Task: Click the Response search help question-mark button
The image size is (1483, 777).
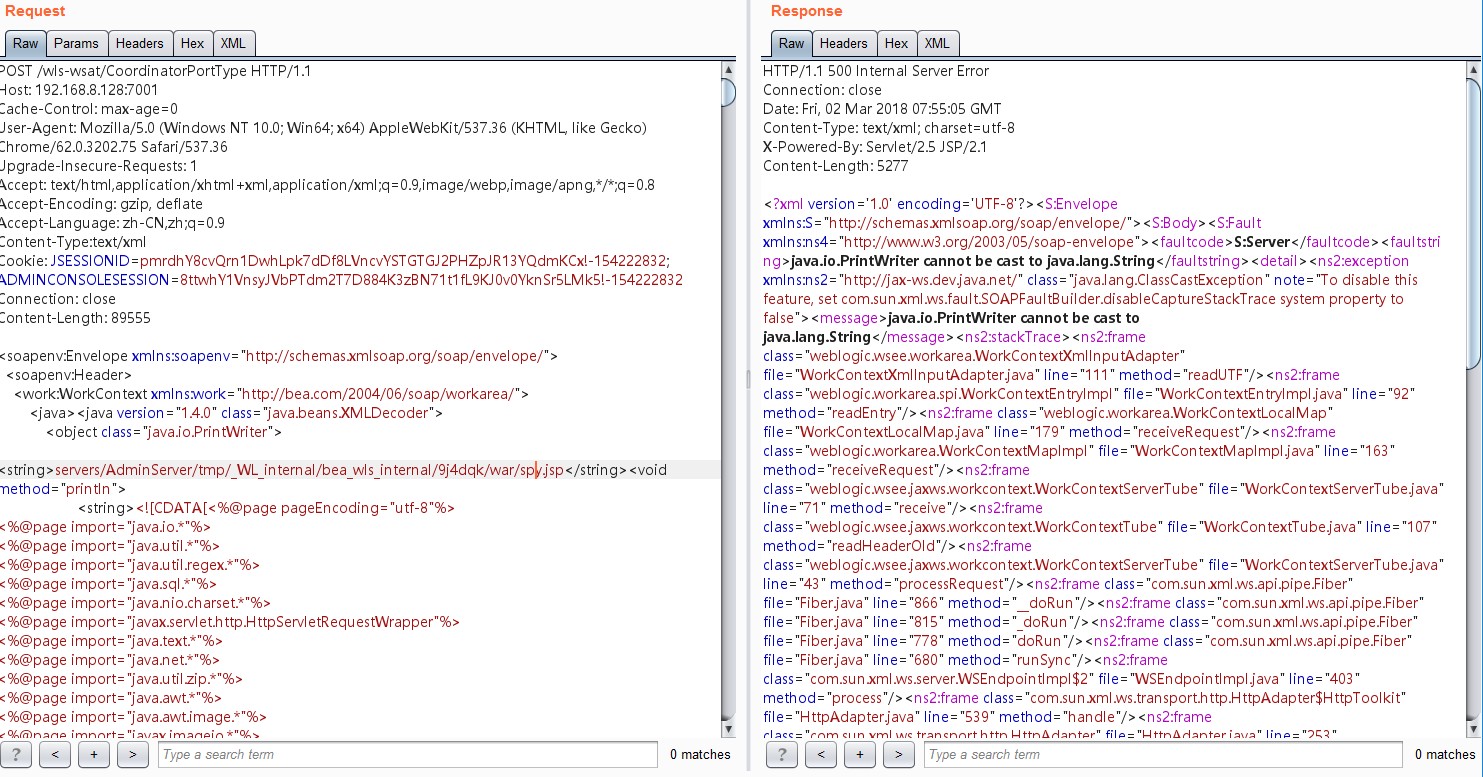Action: 782,754
